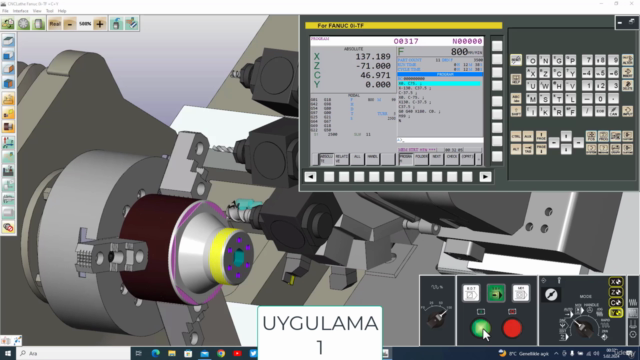Click the right arrow soft key button

[x=485, y=177]
